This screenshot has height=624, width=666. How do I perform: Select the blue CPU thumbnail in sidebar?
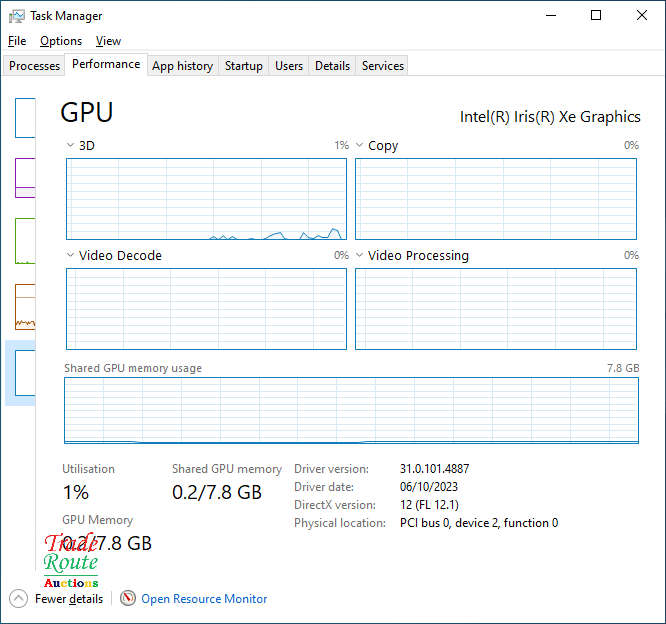pos(25,118)
